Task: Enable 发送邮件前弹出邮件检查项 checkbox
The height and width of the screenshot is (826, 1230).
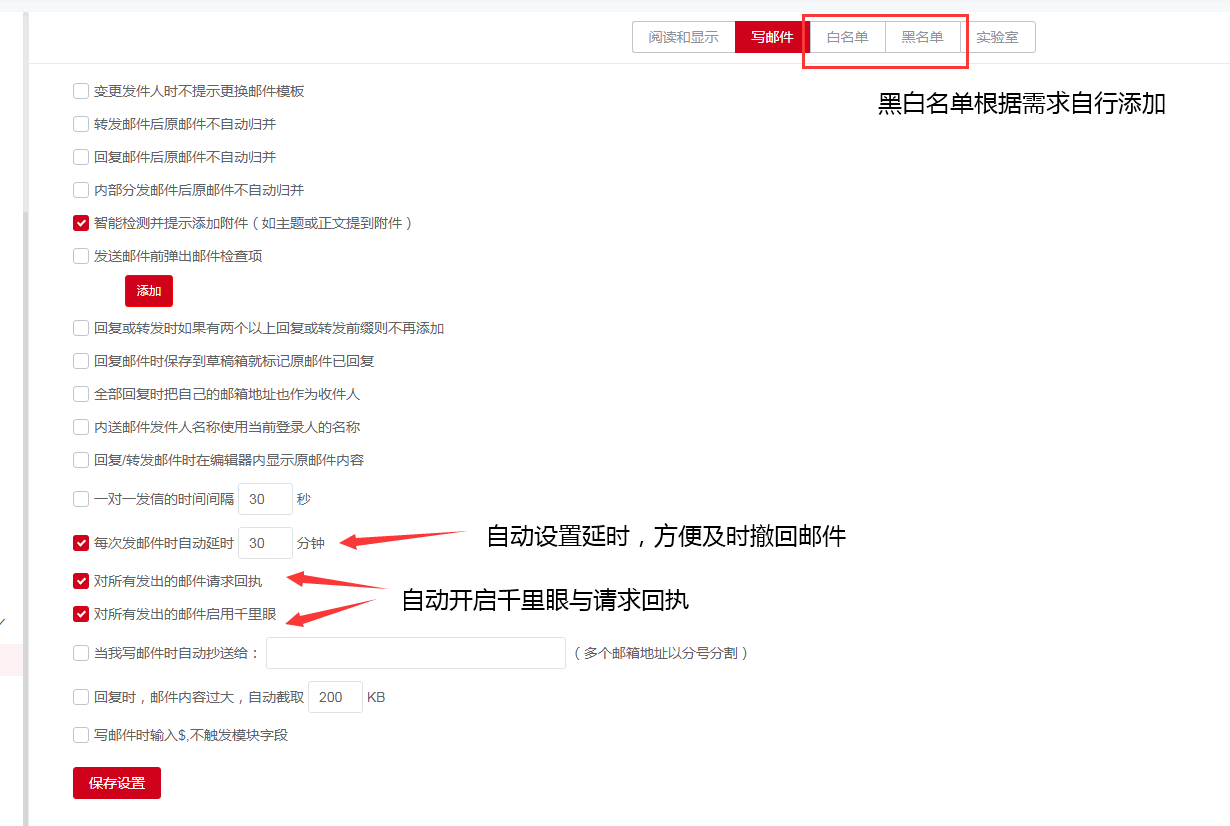Action: pyautogui.click(x=81, y=256)
